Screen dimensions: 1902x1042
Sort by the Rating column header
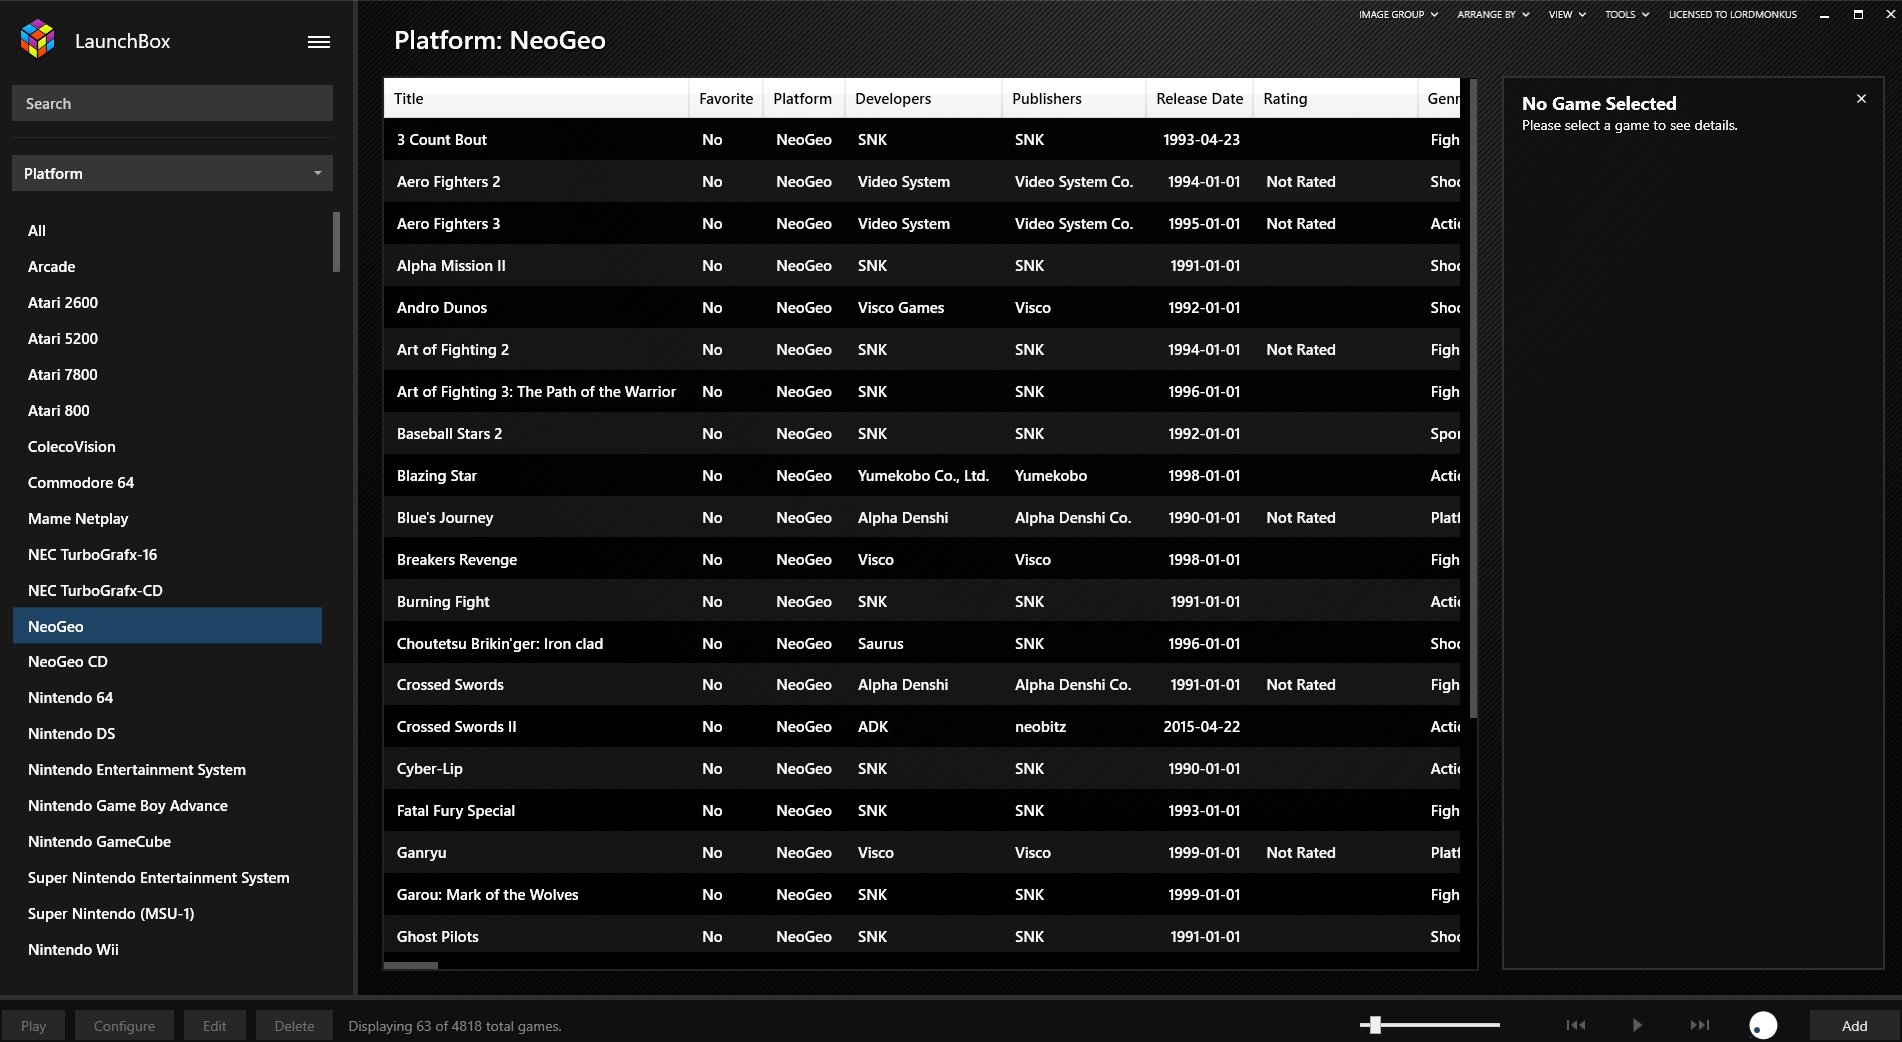click(1334, 98)
